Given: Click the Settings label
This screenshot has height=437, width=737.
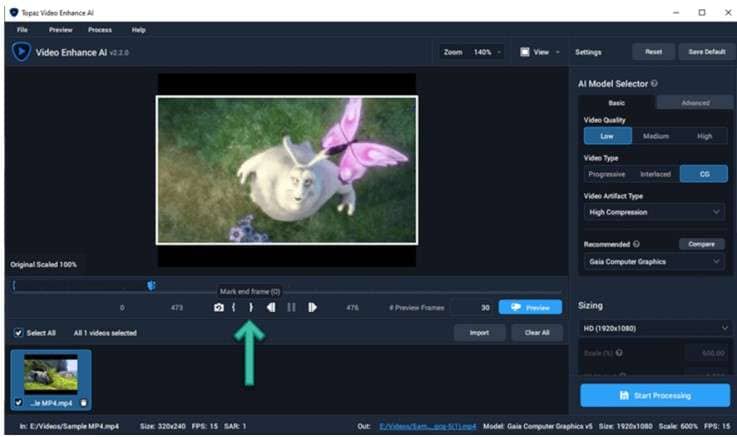Looking at the screenshot, I should pyautogui.click(x=588, y=52).
